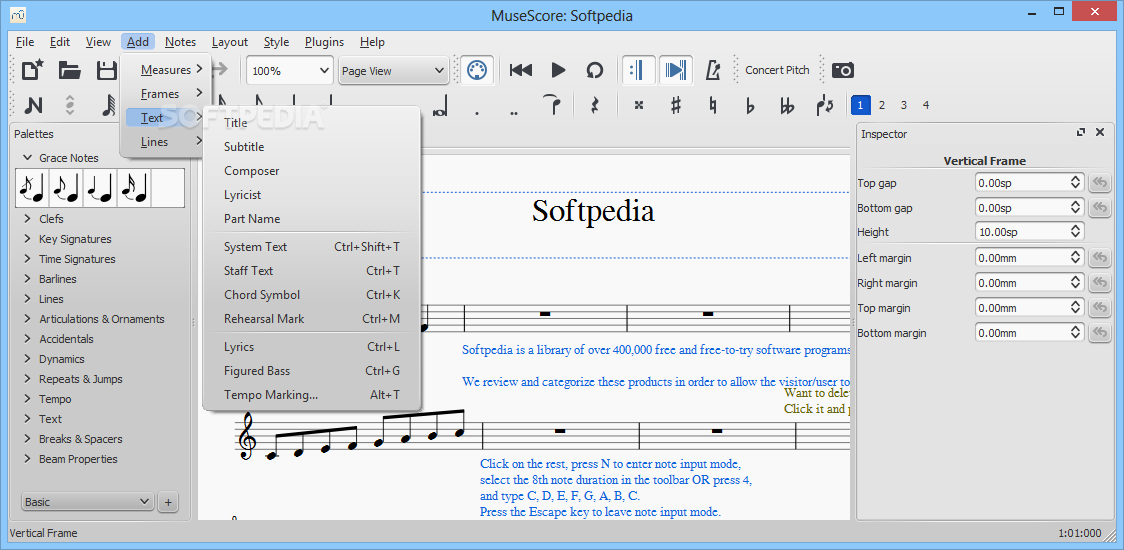The image size is (1124, 550).
Task: Open the Plugins menu
Action: click(x=324, y=42)
